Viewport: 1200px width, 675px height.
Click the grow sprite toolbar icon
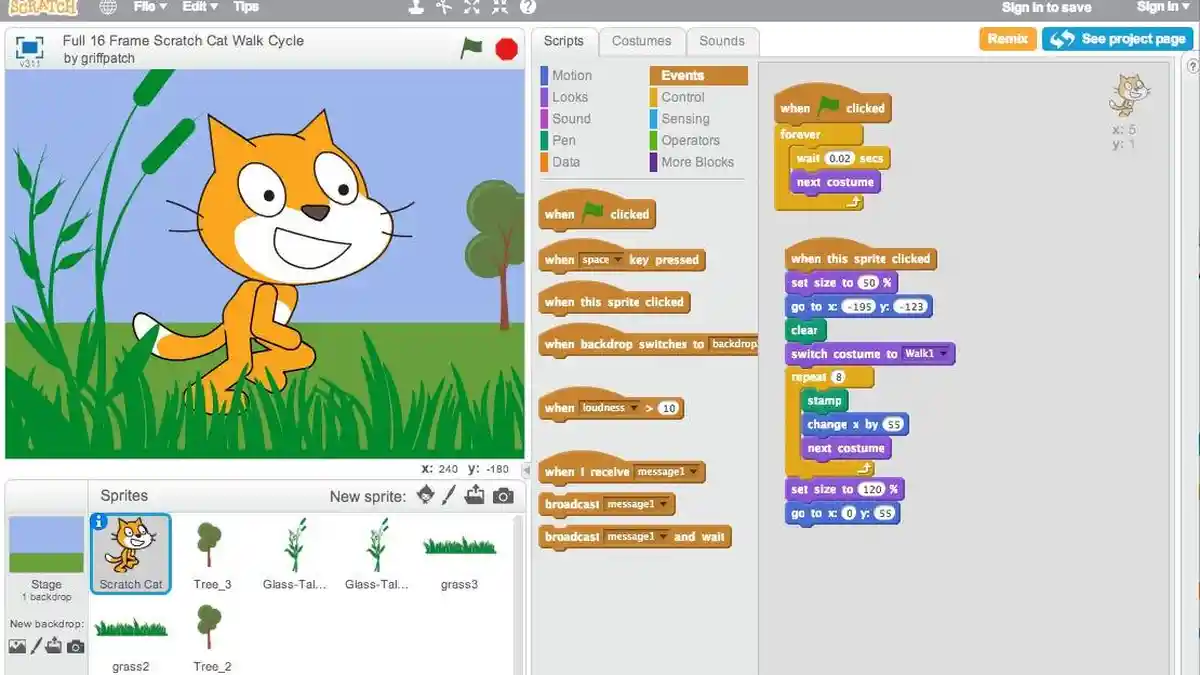tap(472, 8)
